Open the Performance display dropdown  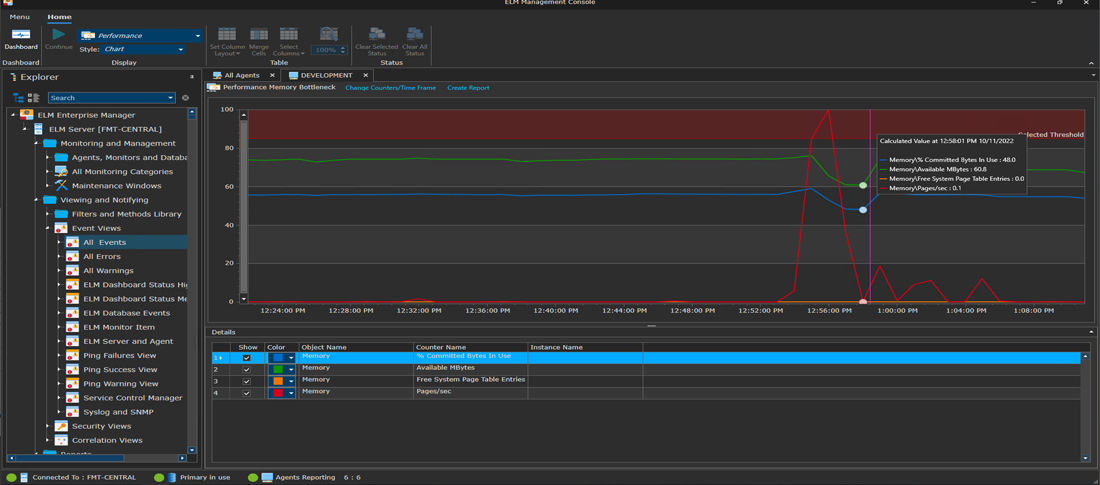(x=198, y=36)
